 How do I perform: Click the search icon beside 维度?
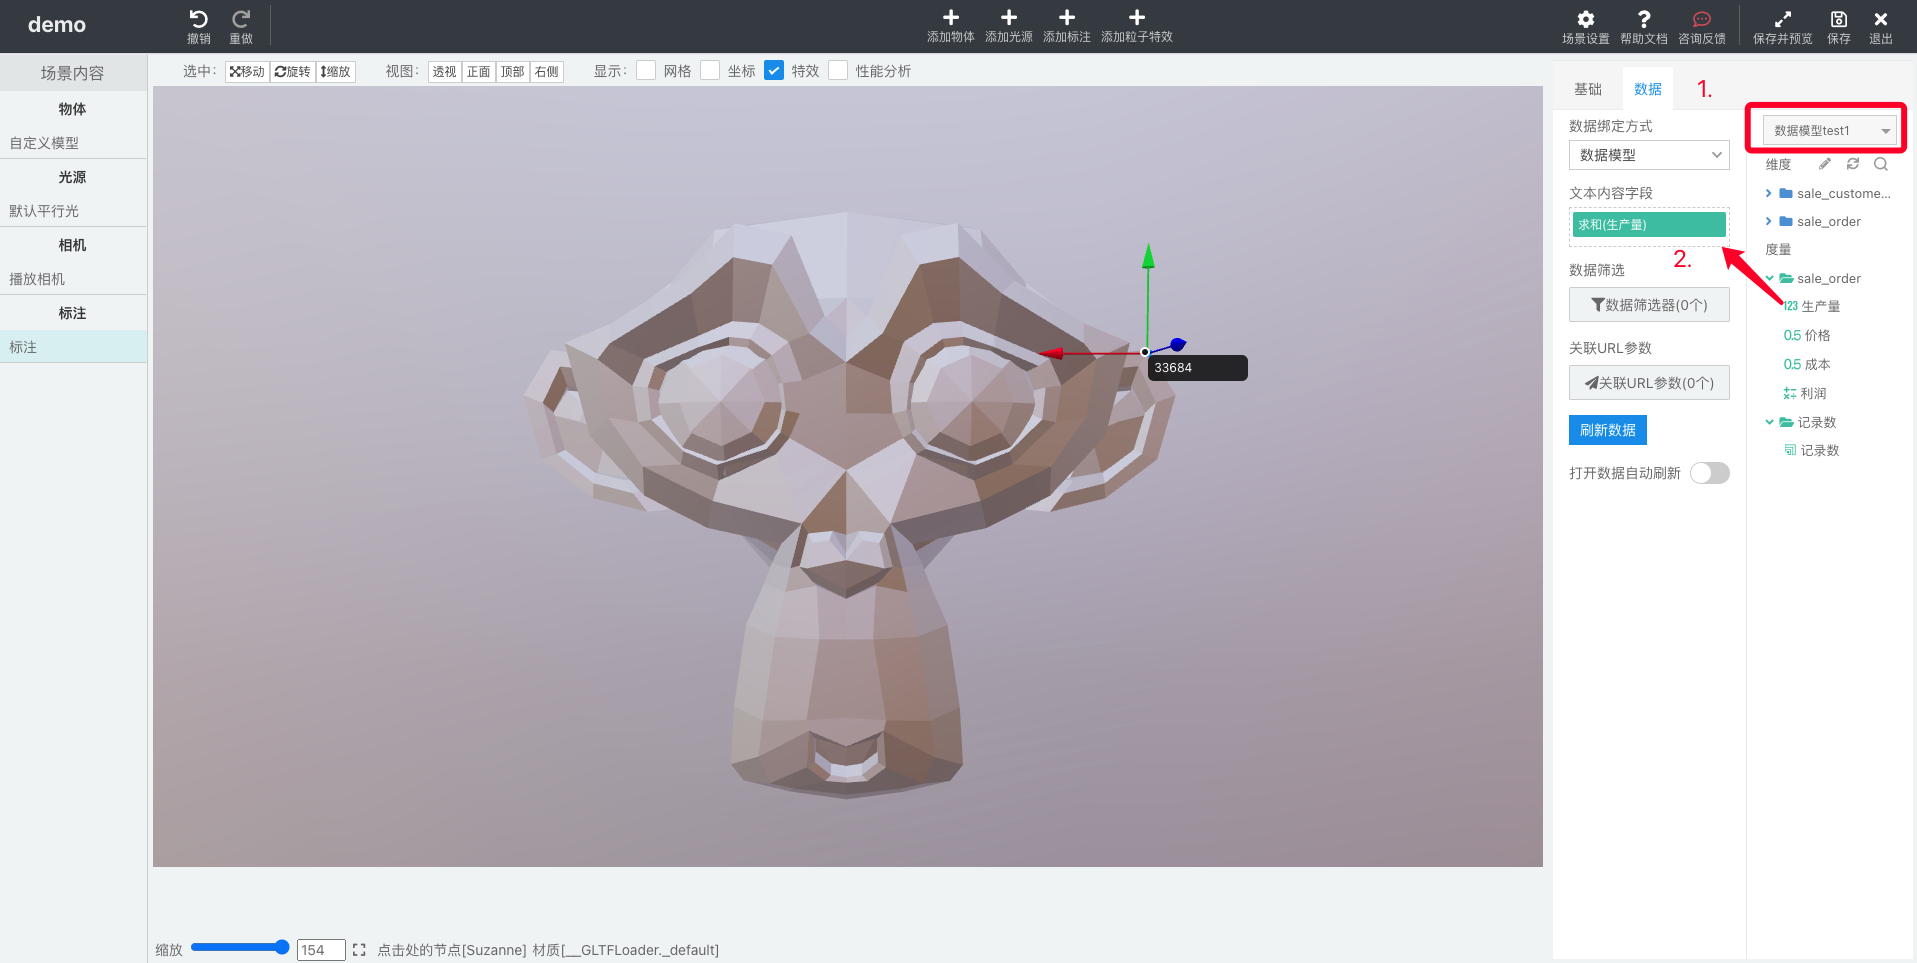1881,164
